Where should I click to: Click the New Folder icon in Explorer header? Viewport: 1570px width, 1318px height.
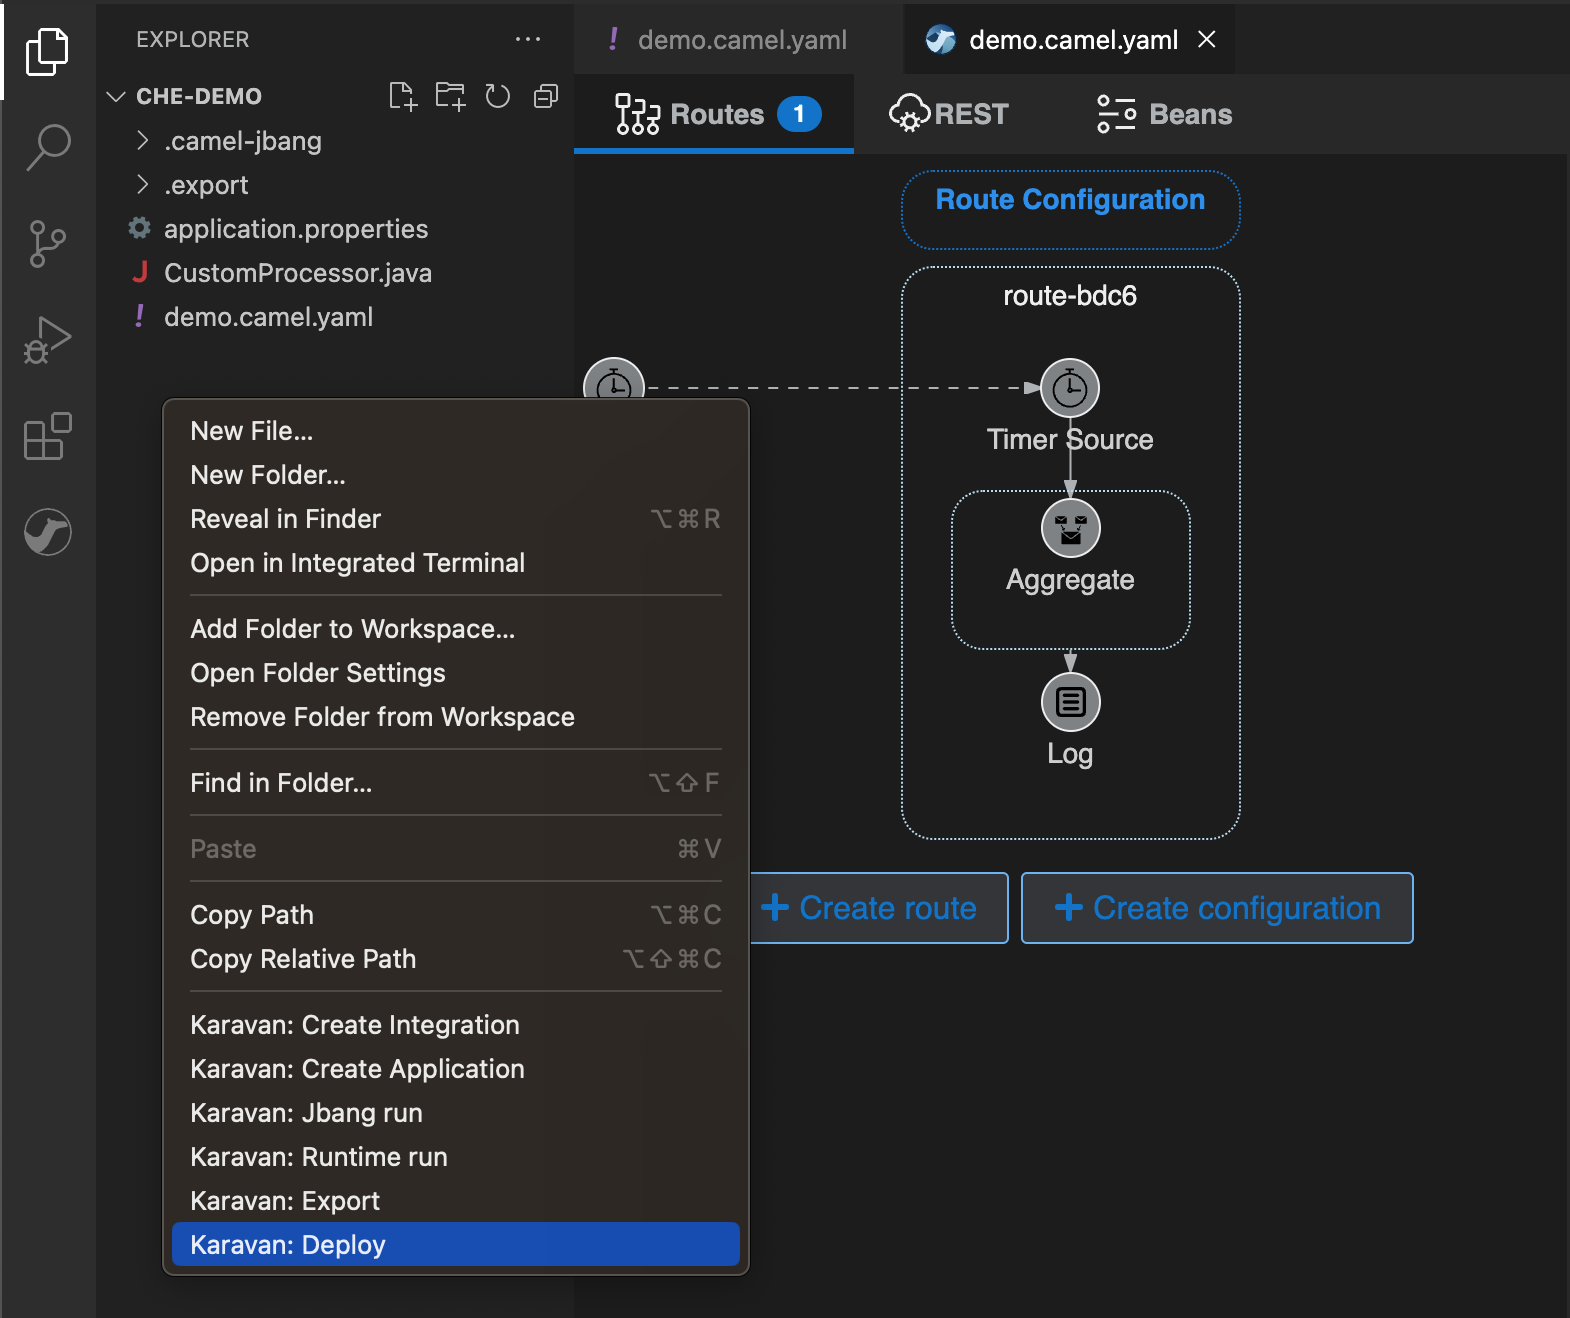tap(450, 96)
